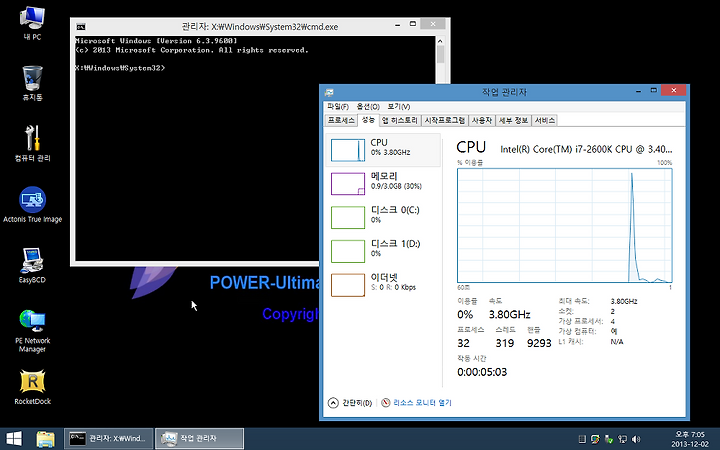Switch to the 프로세스 tab
The width and height of the screenshot is (720, 450).
click(341, 120)
